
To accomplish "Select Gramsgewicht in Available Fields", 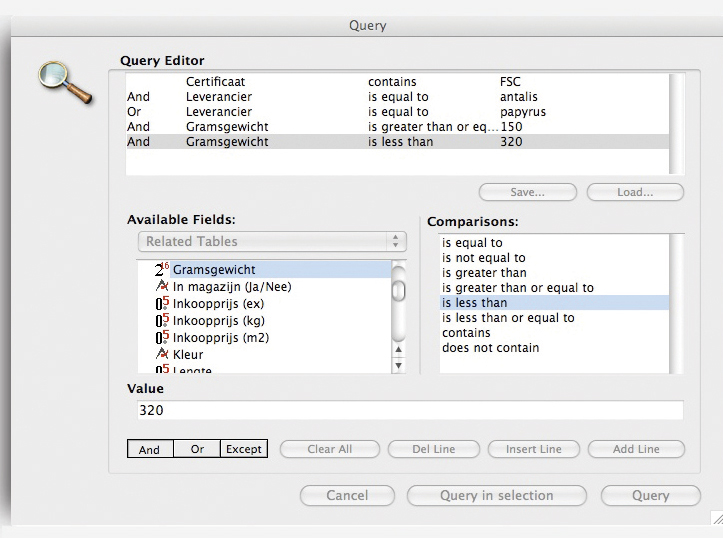I will tap(281, 269).
